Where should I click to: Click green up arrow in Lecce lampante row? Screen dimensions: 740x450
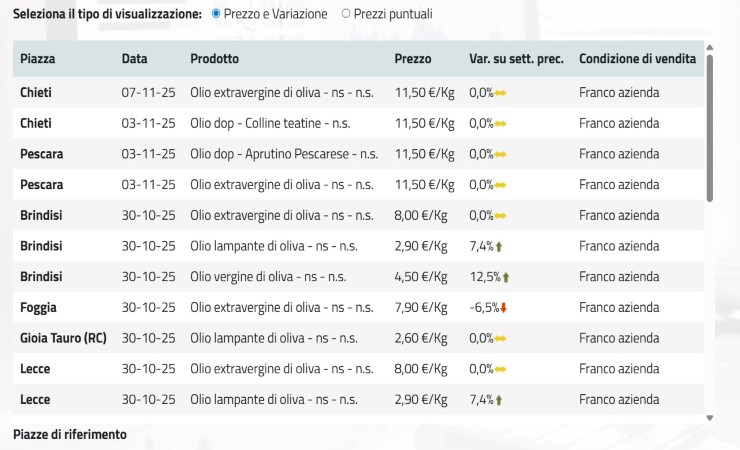point(499,400)
